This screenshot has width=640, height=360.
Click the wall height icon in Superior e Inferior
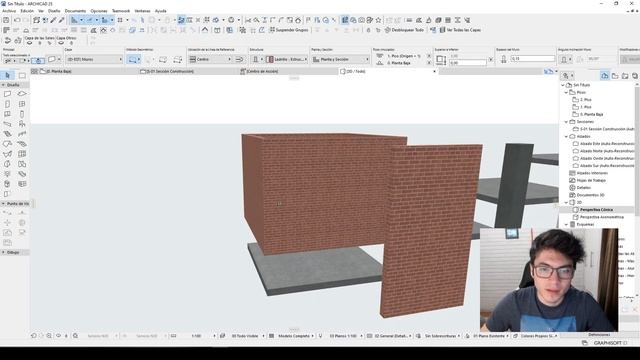tap(440, 60)
